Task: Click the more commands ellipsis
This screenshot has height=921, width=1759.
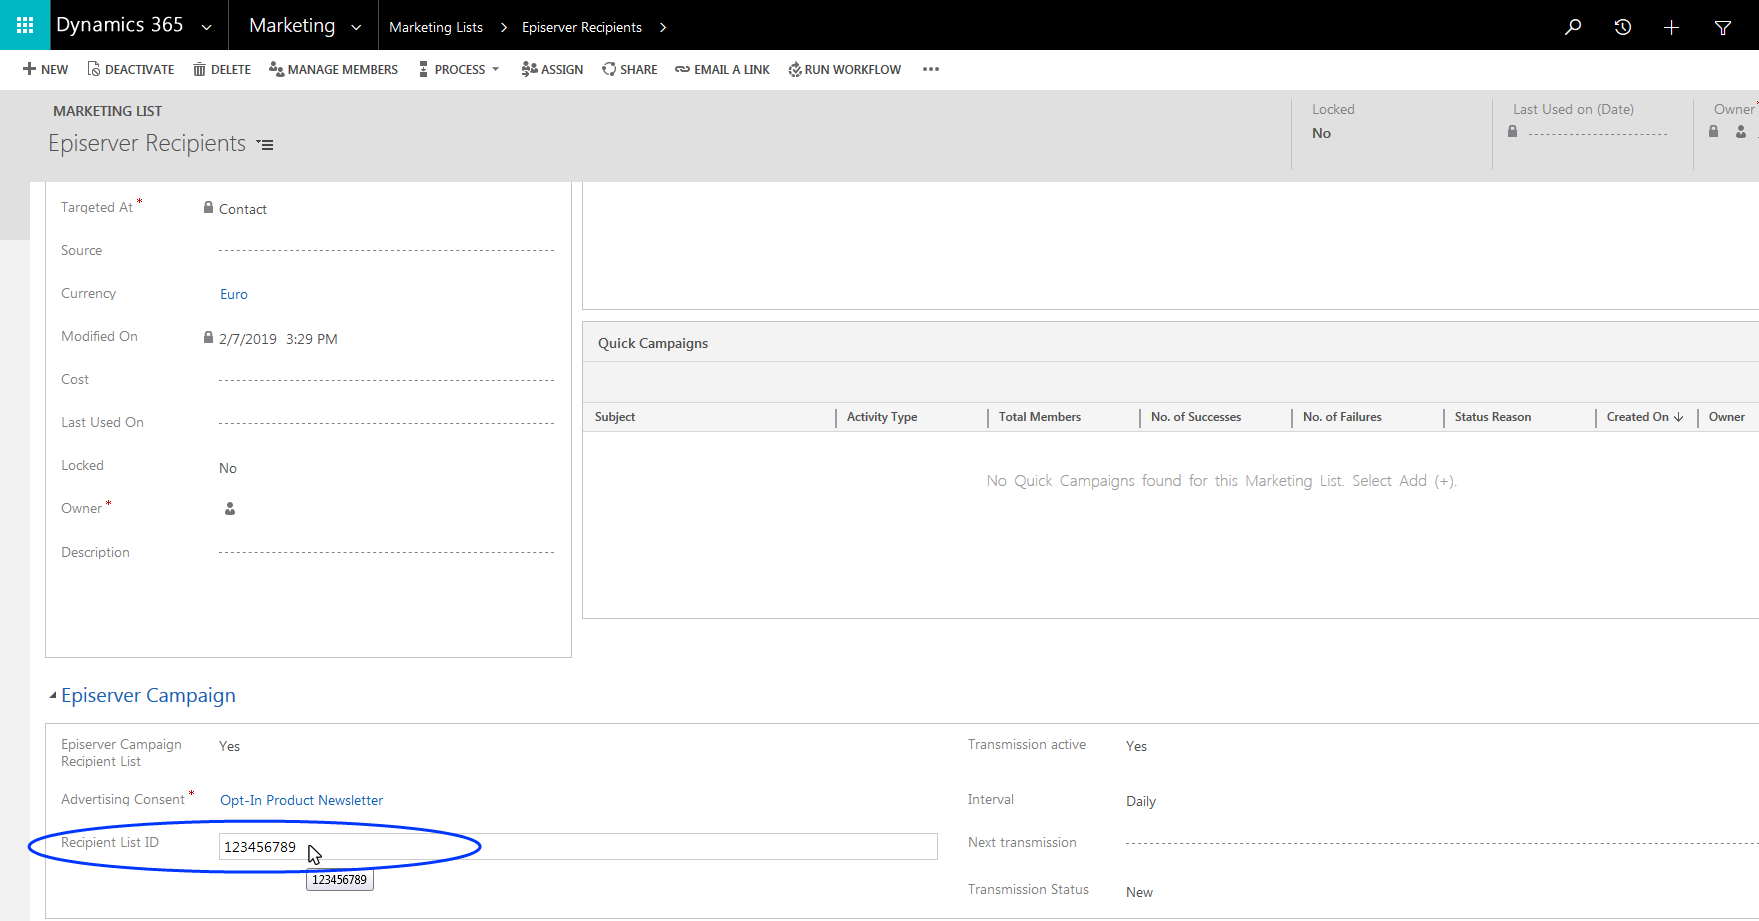Action: [x=931, y=69]
